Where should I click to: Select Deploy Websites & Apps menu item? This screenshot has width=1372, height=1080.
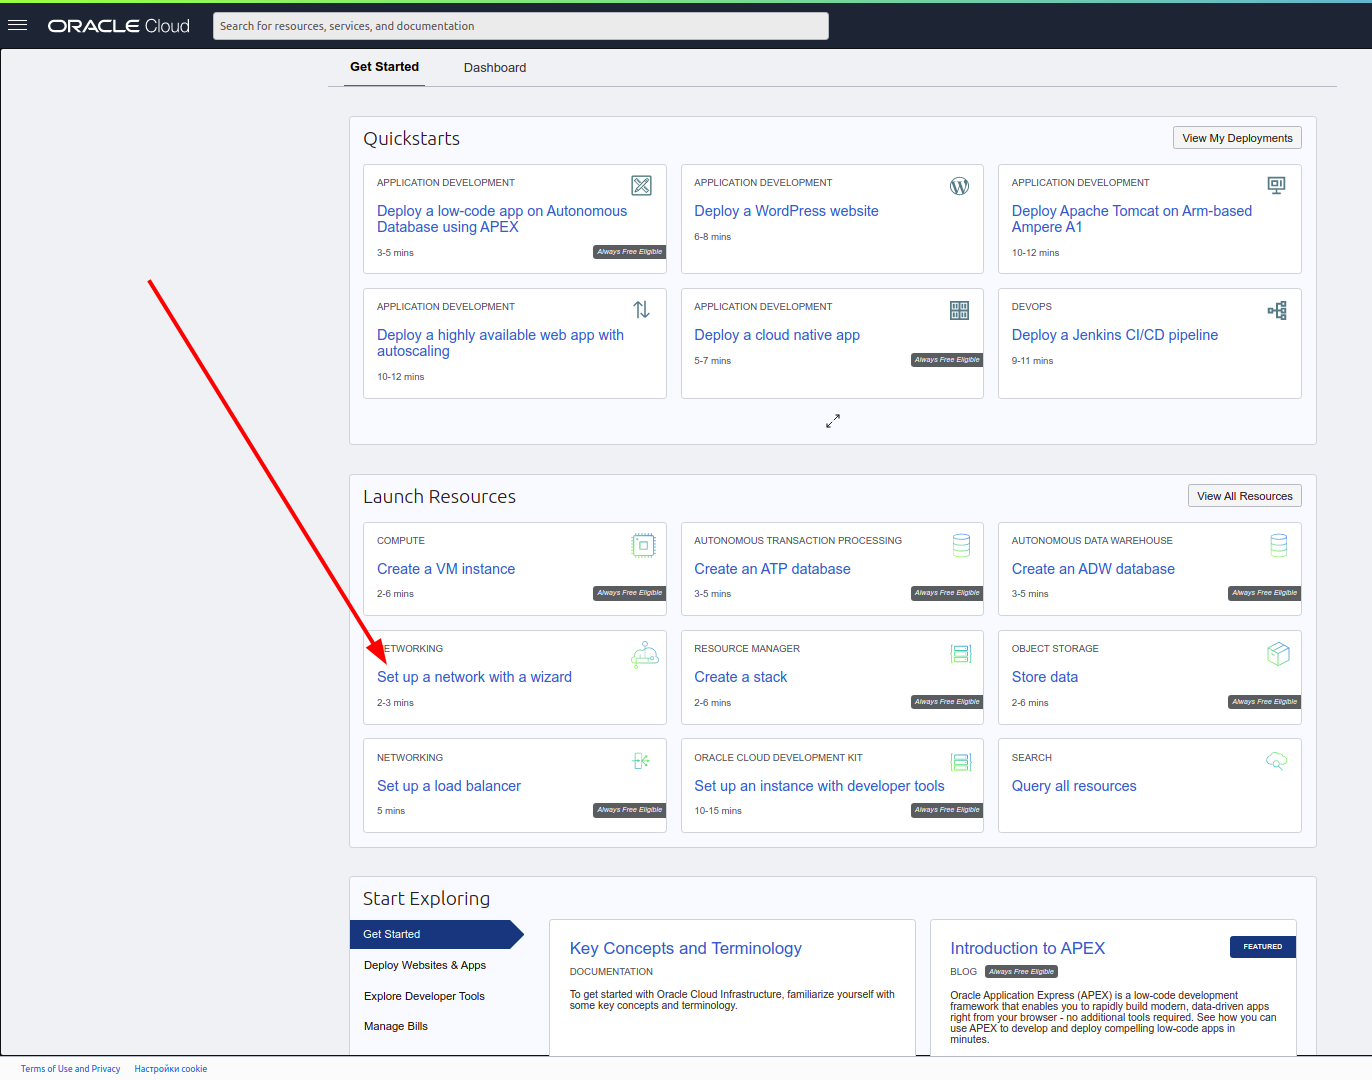(425, 965)
